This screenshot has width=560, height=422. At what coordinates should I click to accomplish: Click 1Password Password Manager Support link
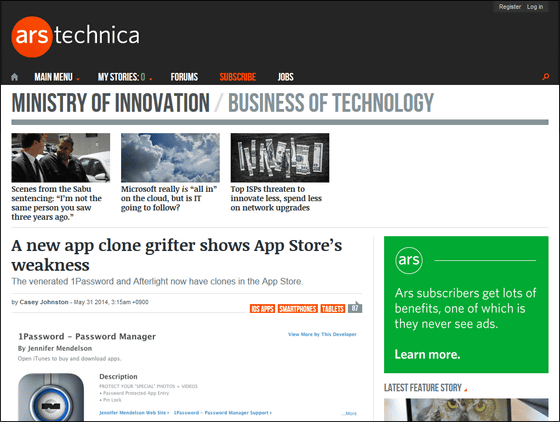pos(222,413)
